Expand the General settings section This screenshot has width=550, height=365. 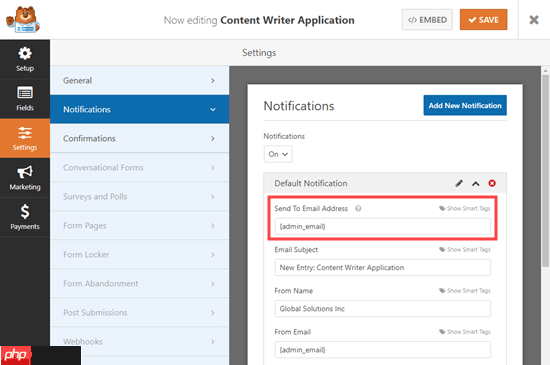140,80
